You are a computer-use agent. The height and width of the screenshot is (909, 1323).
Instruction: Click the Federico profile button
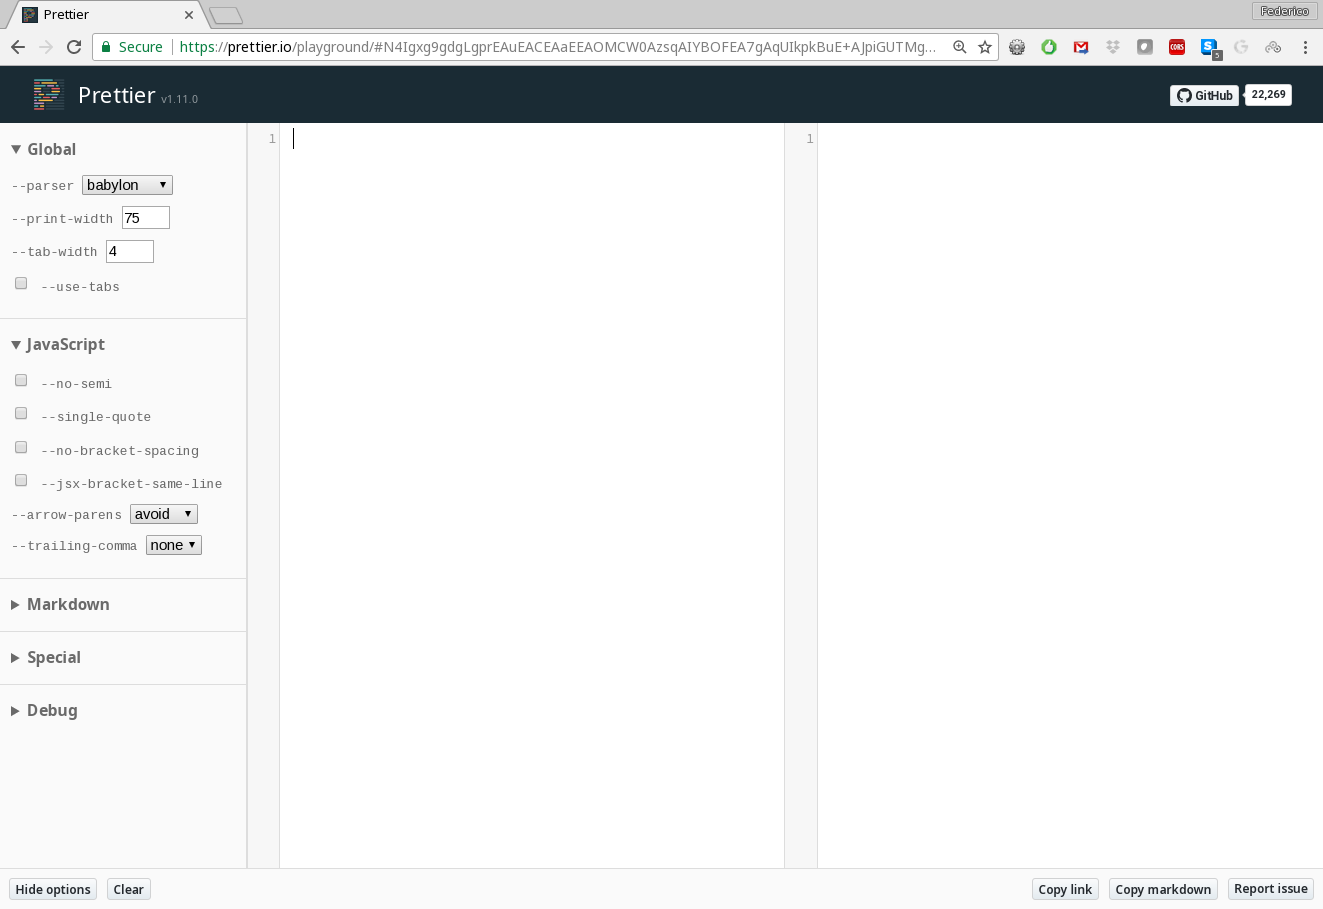pos(1284,11)
